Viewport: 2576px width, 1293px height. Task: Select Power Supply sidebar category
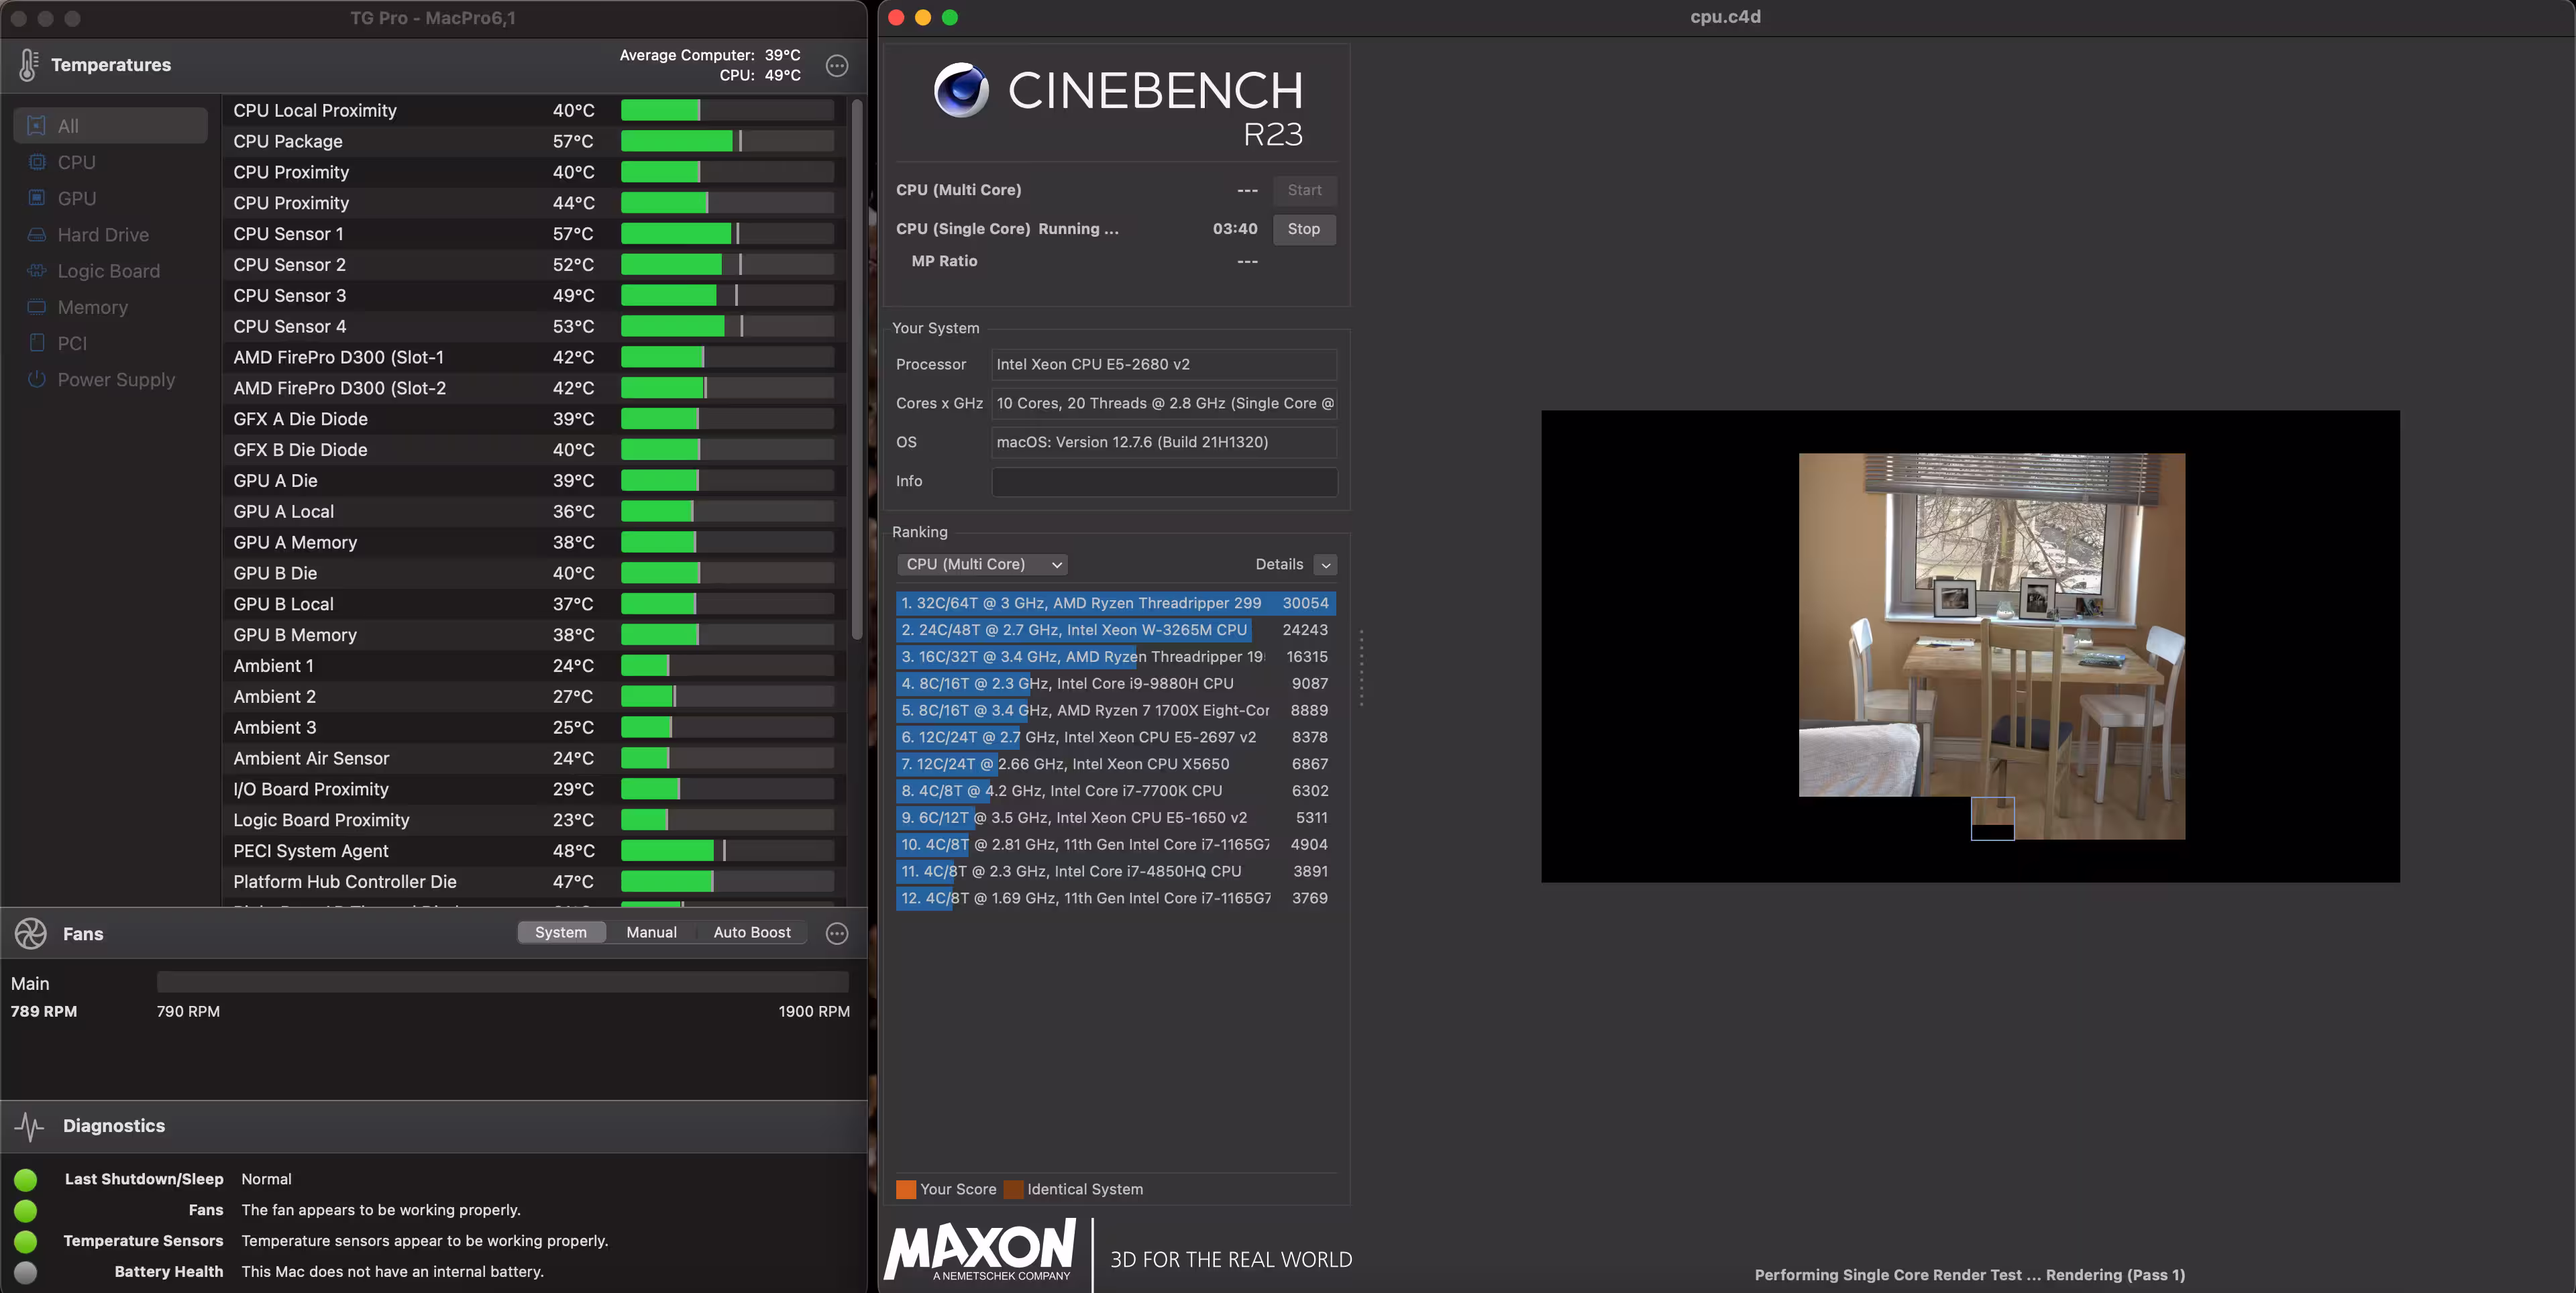coord(115,380)
